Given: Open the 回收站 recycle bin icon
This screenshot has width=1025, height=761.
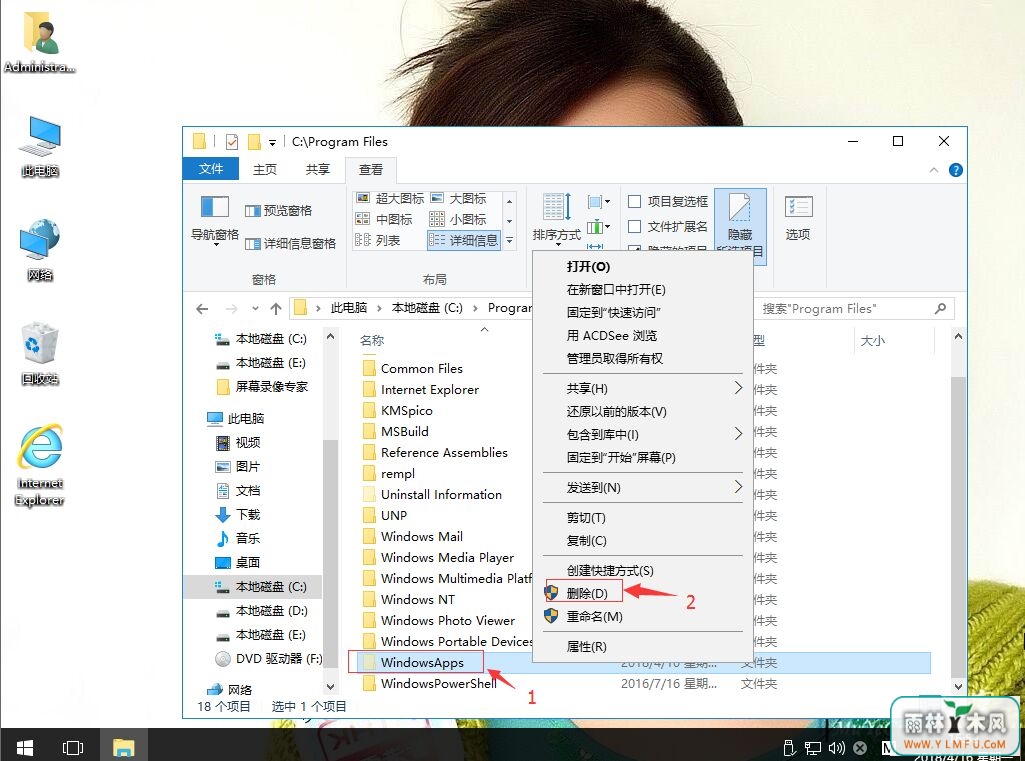Looking at the screenshot, I should (40, 354).
